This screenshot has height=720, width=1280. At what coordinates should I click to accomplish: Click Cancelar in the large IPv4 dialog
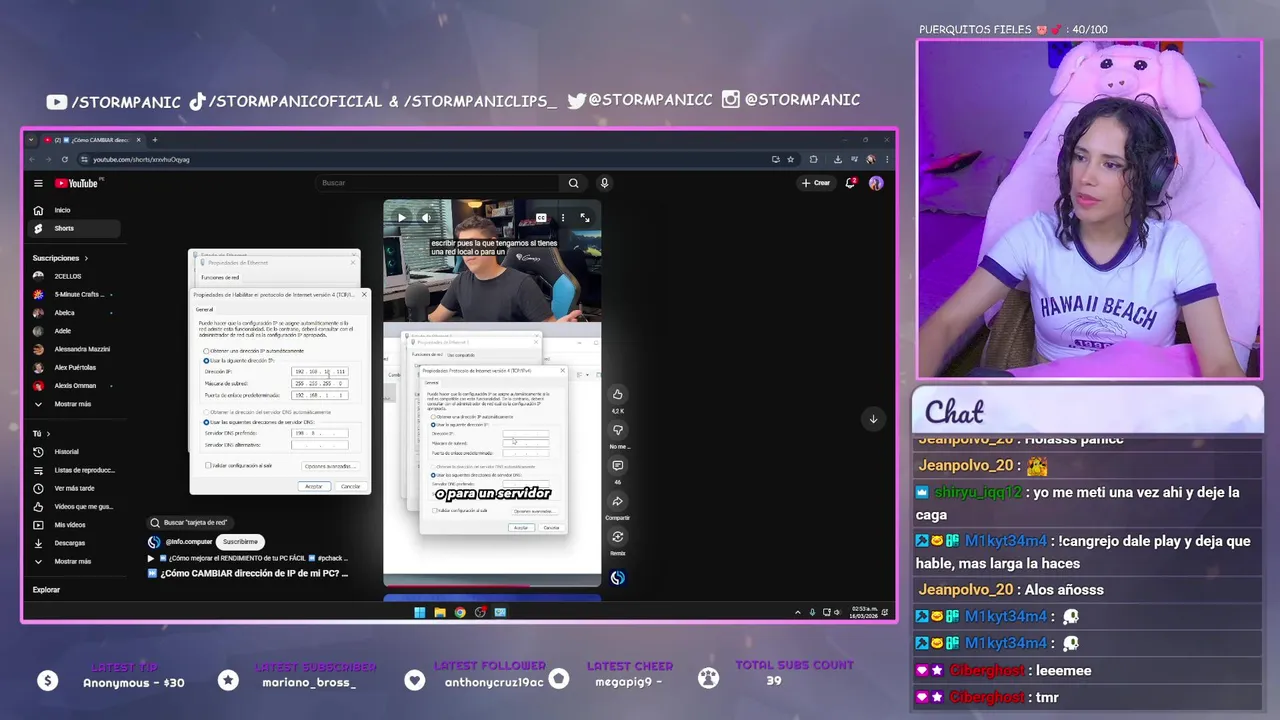350,486
